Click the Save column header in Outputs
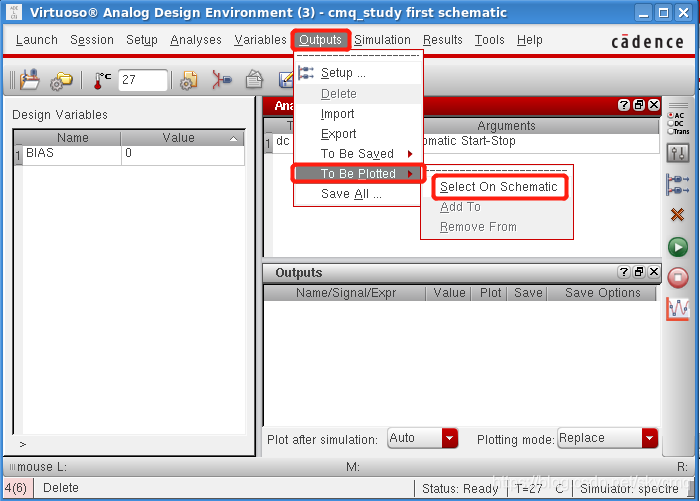The image size is (700, 501). (528, 293)
